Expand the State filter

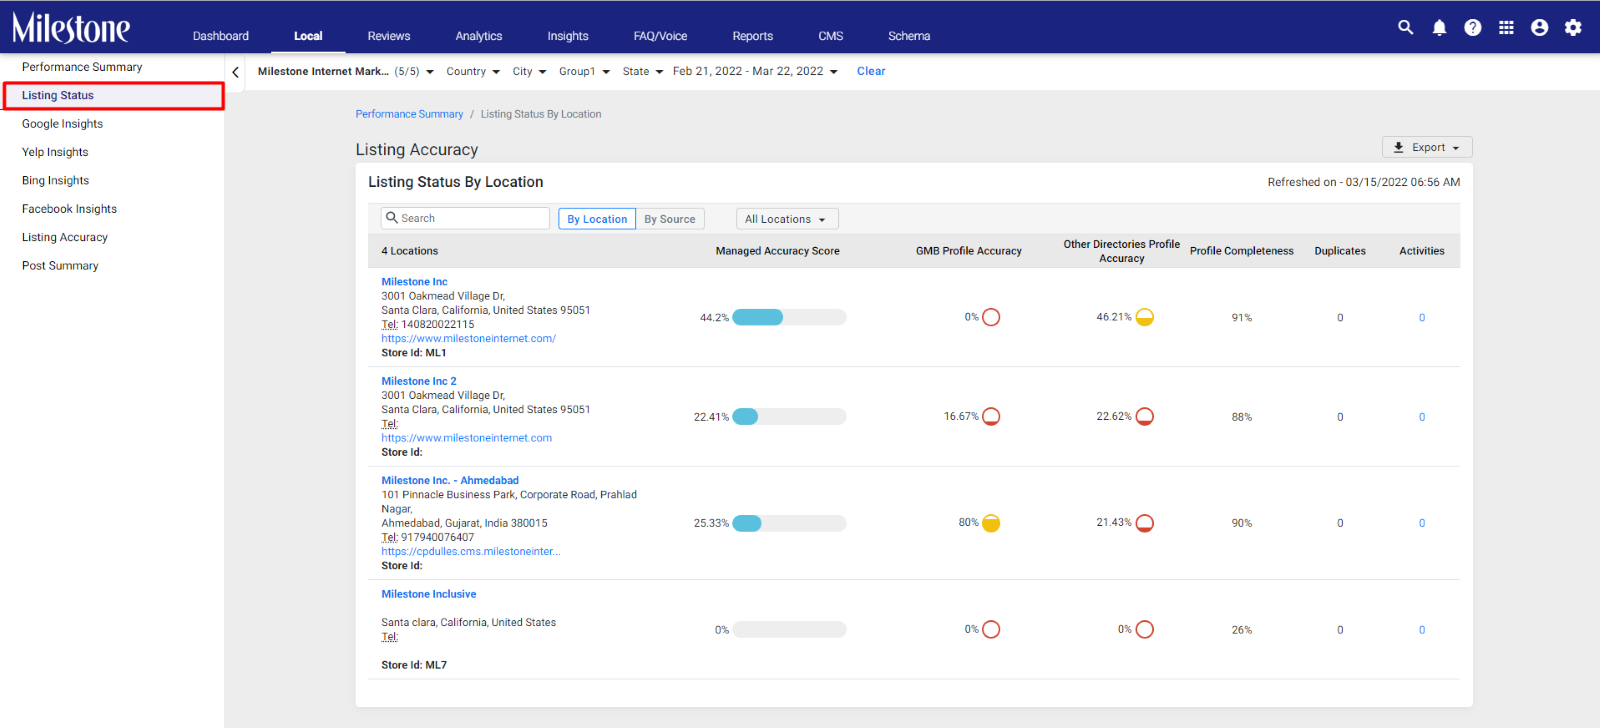[x=643, y=72]
